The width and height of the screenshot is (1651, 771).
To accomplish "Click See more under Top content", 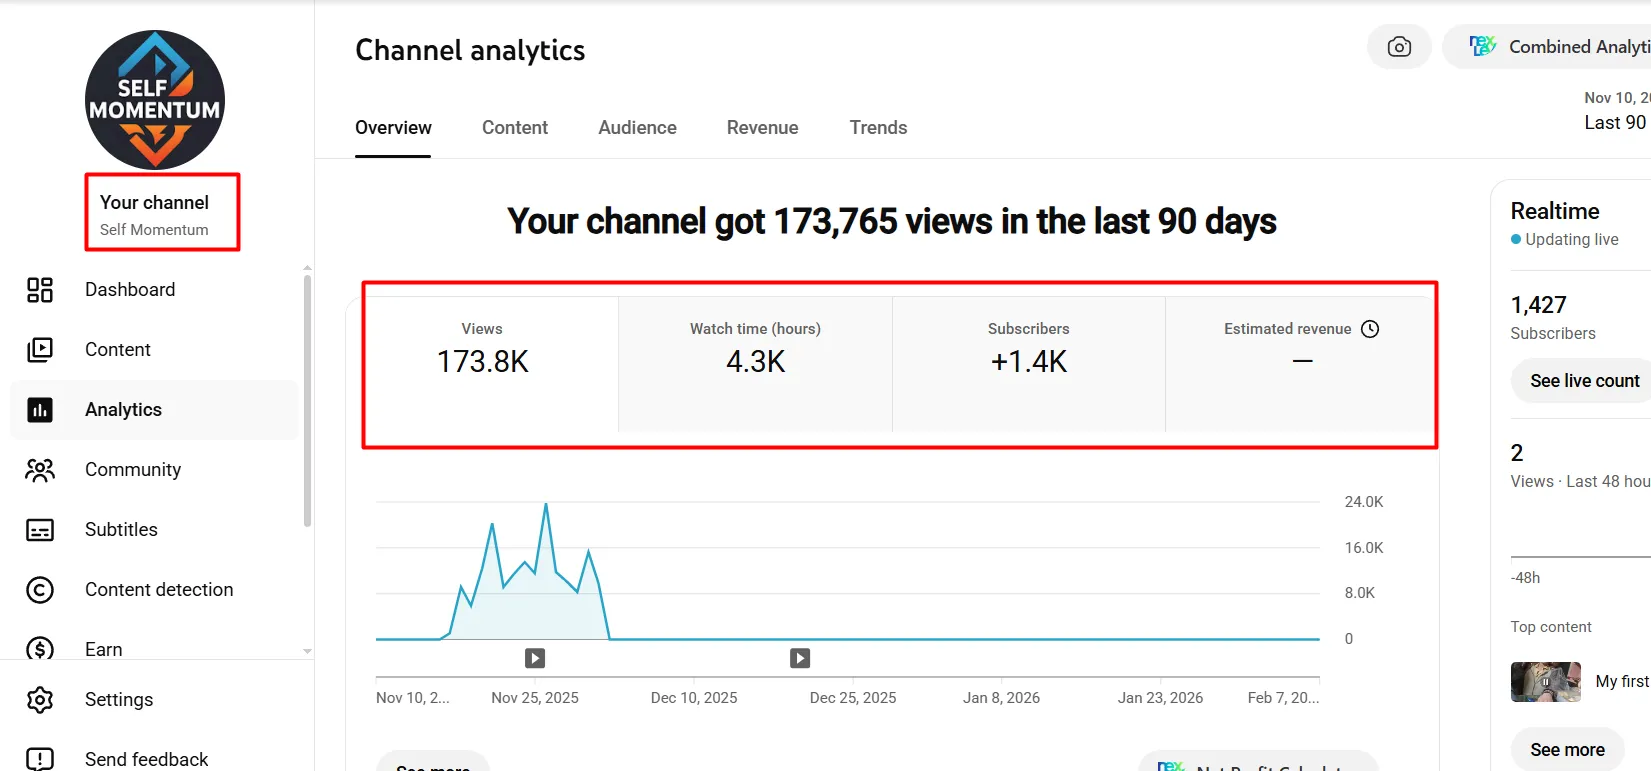I will pyautogui.click(x=1567, y=750).
